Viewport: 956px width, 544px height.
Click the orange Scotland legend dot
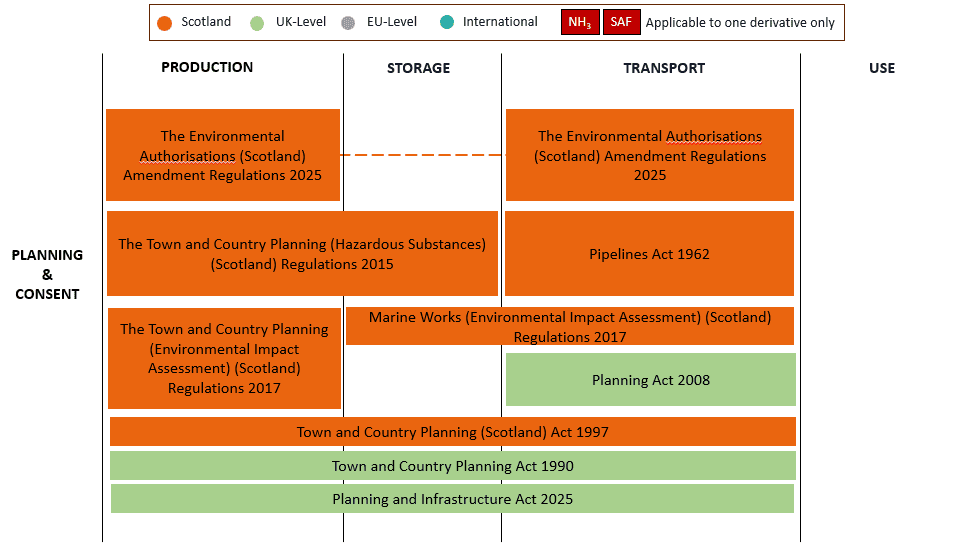coord(164,23)
